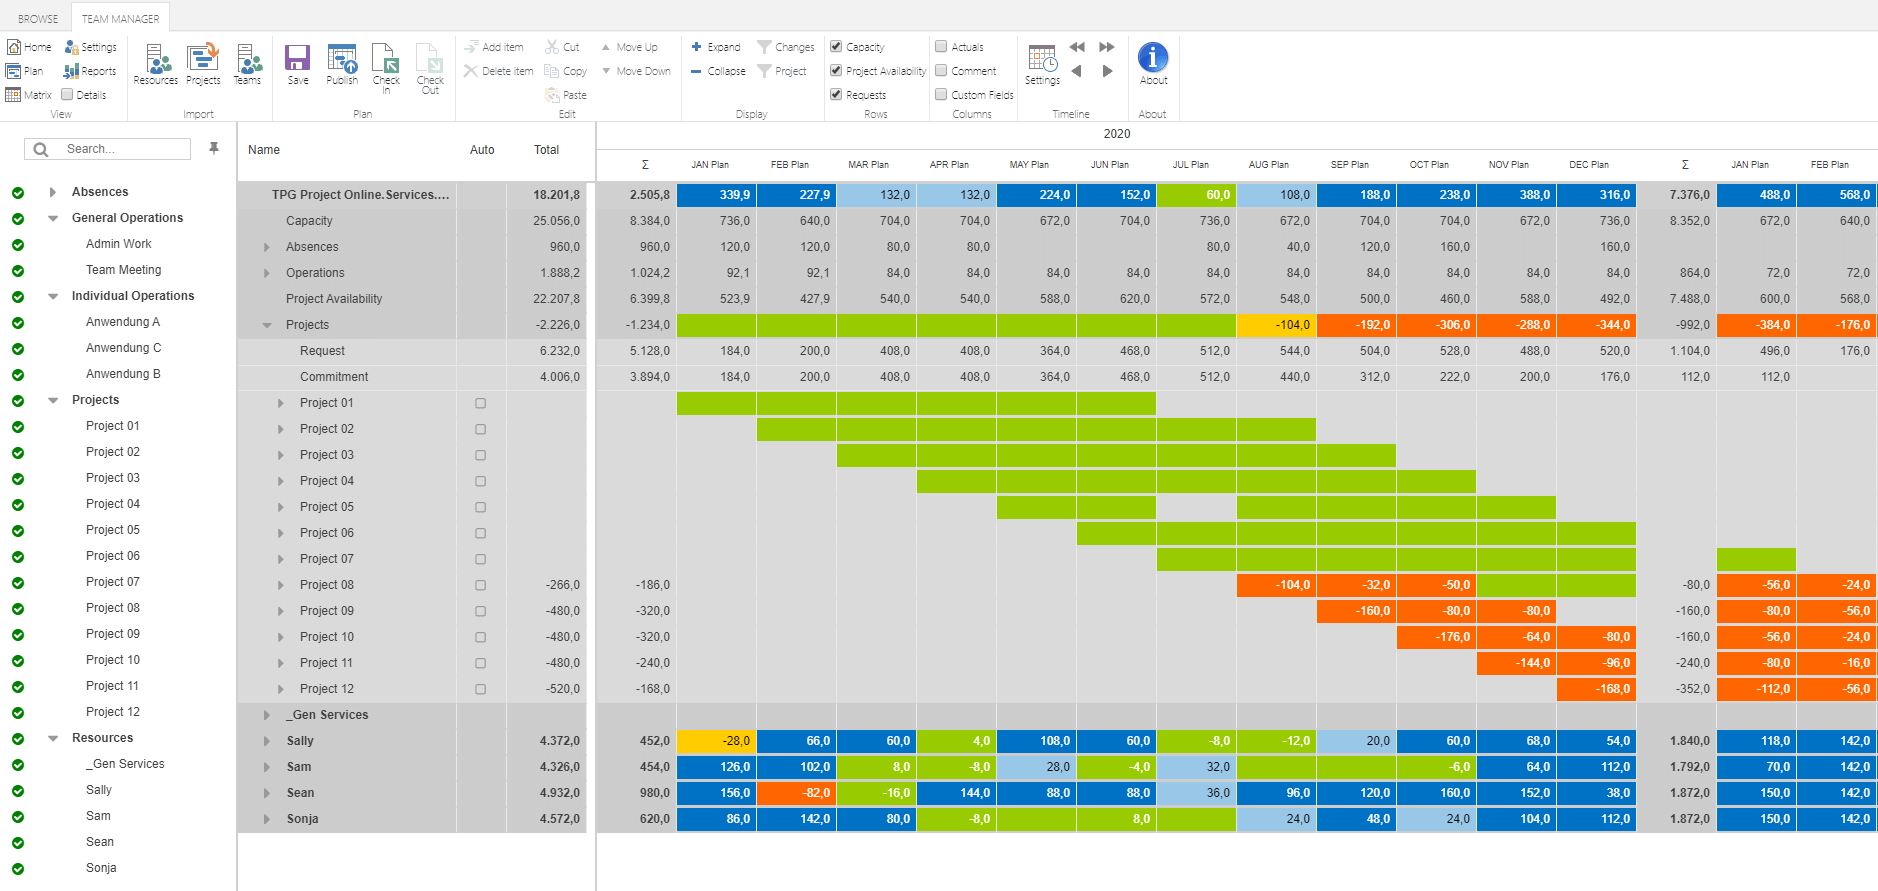Select the TEAM MANAGER tab
The height and width of the screenshot is (891, 1878).
tap(120, 18)
